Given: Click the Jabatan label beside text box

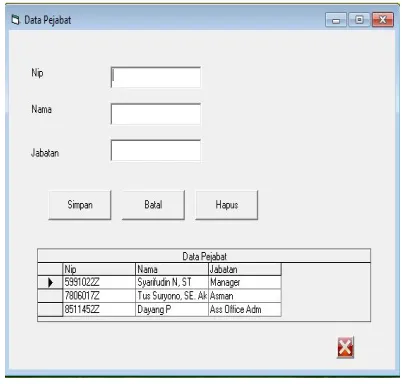Looking at the screenshot, I should click(45, 153).
